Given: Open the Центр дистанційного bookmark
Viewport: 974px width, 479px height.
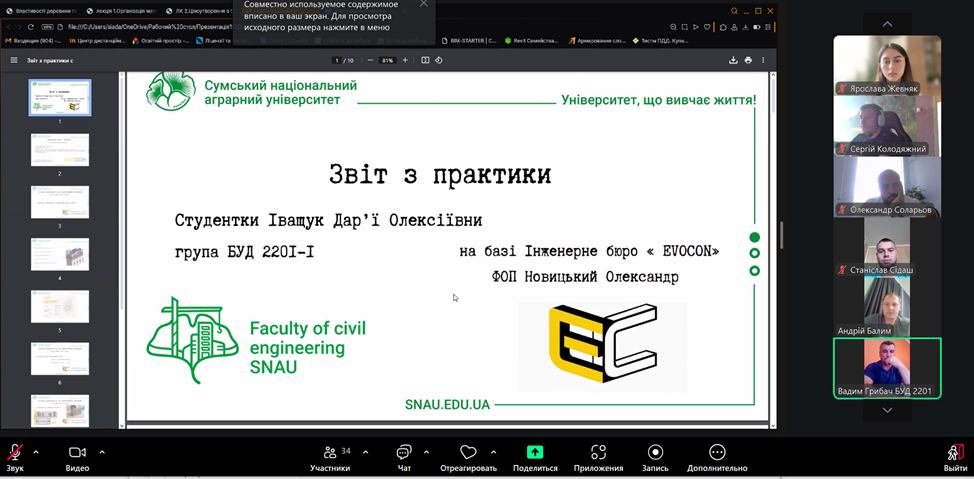Looking at the screenshot, I should pos(98,41).
